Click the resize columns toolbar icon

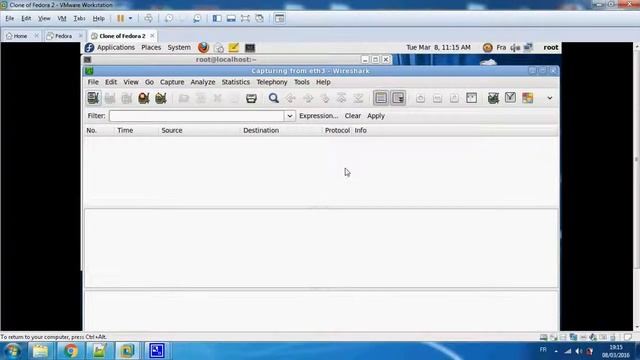(x=471, y=98)
